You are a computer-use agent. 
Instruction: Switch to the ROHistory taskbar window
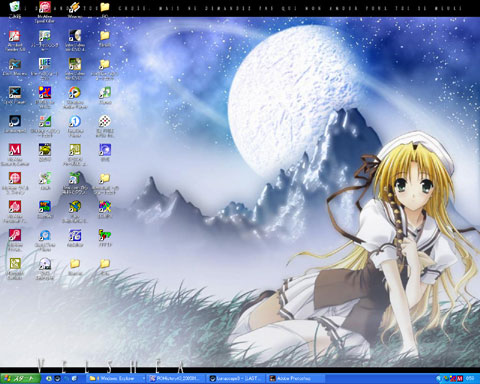(176, 379)
